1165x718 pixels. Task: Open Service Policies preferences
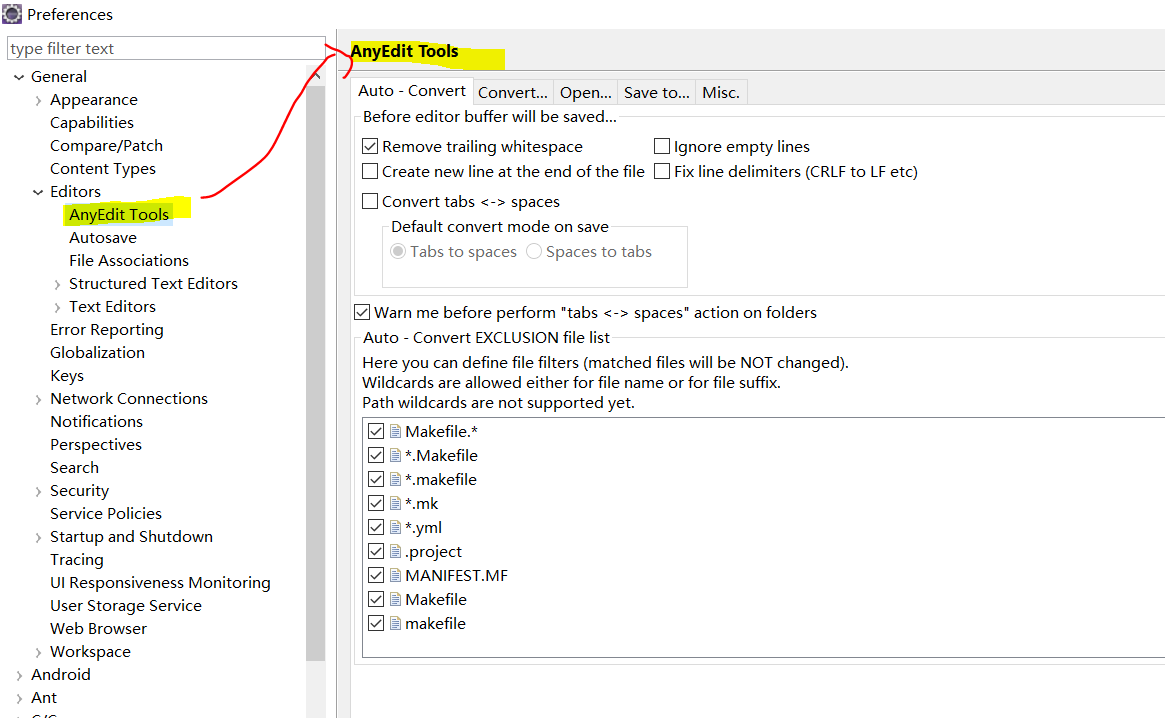pos(106,514)
